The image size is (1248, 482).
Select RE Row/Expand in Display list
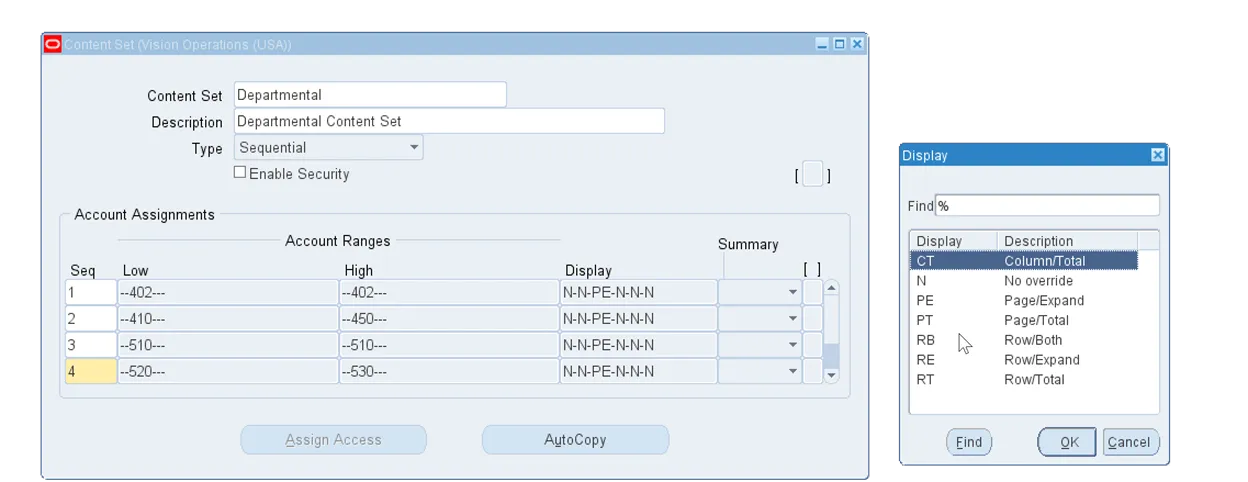1023,360
